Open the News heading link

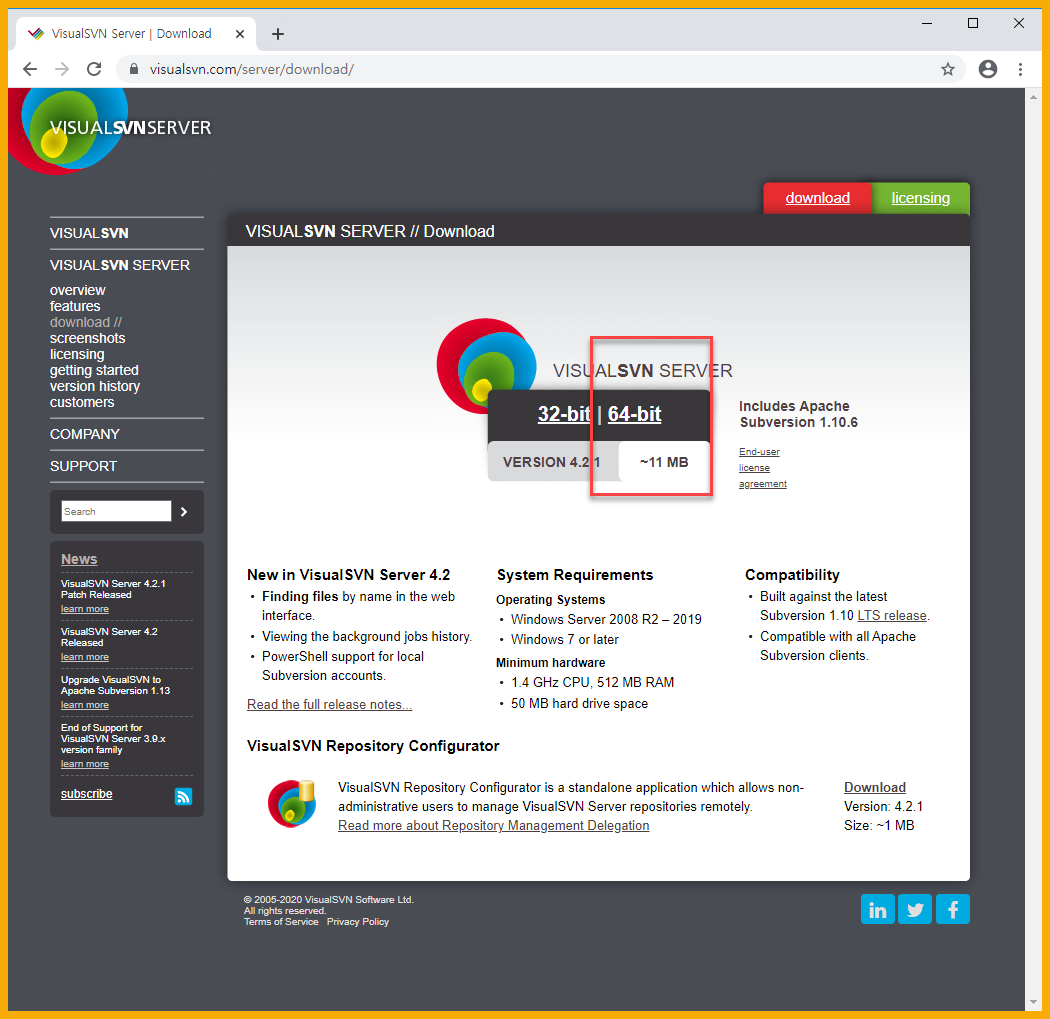(x=79, y=559)
